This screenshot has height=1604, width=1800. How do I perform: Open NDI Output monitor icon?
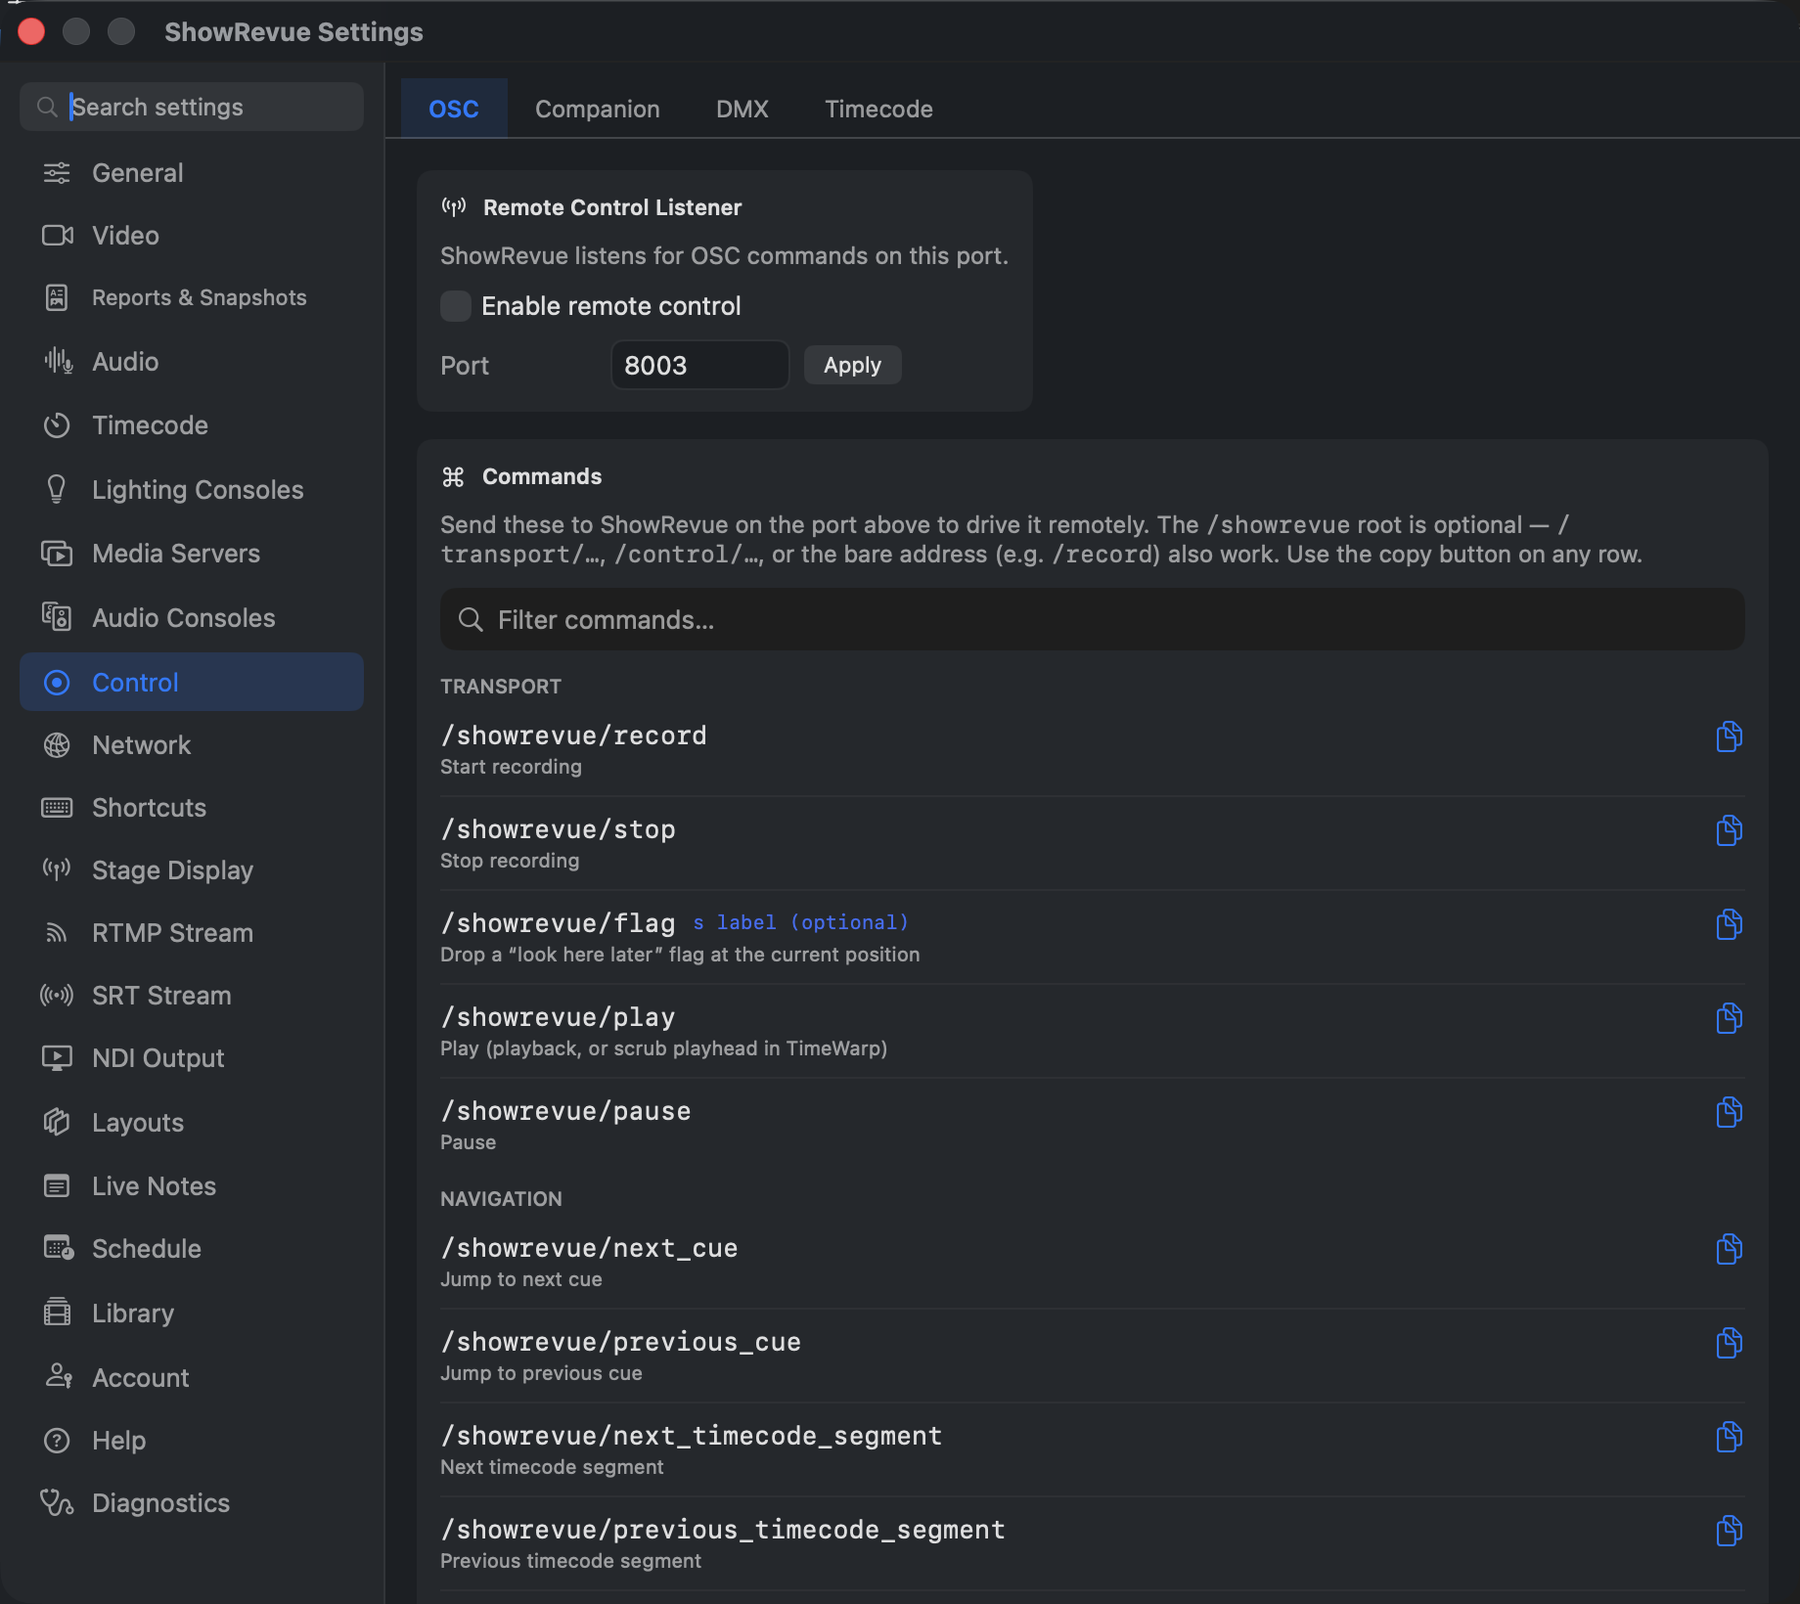click(x=57, y=1058)
